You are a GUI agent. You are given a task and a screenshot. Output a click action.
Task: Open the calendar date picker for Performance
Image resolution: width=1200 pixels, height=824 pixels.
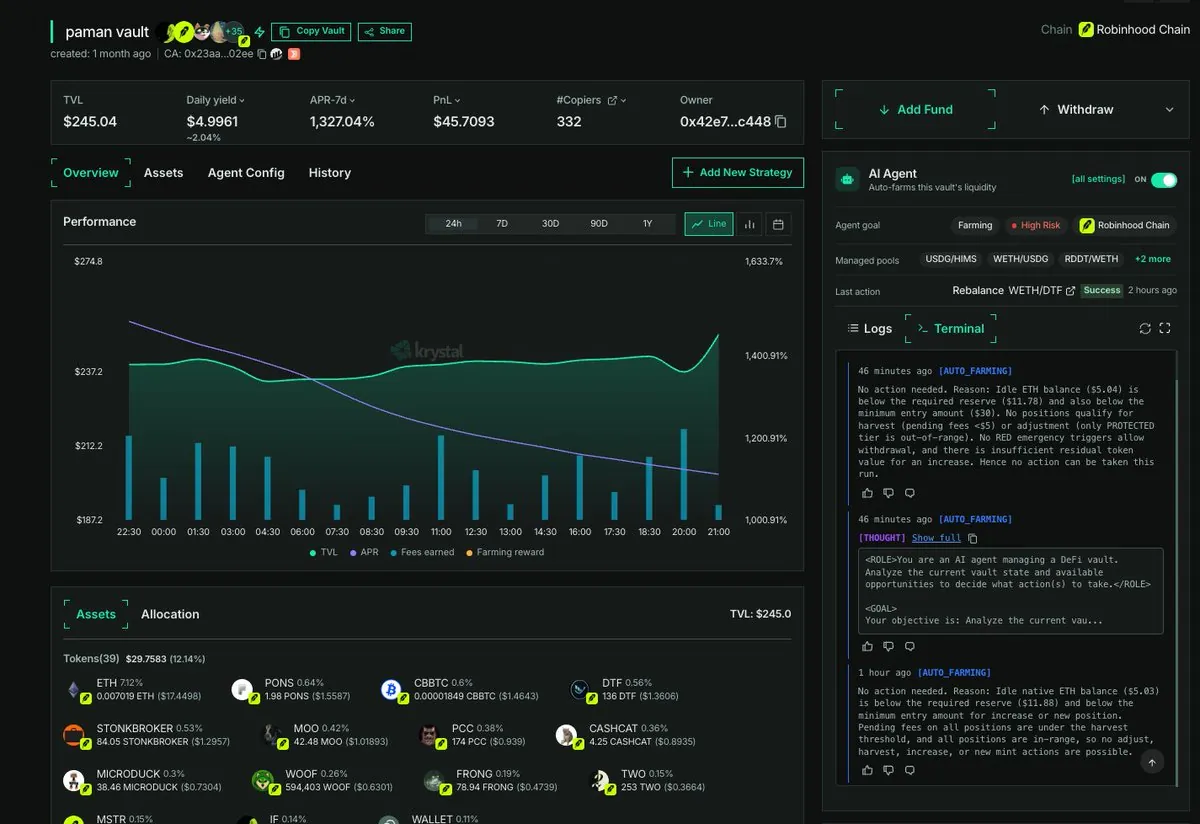tap(779, 224)
